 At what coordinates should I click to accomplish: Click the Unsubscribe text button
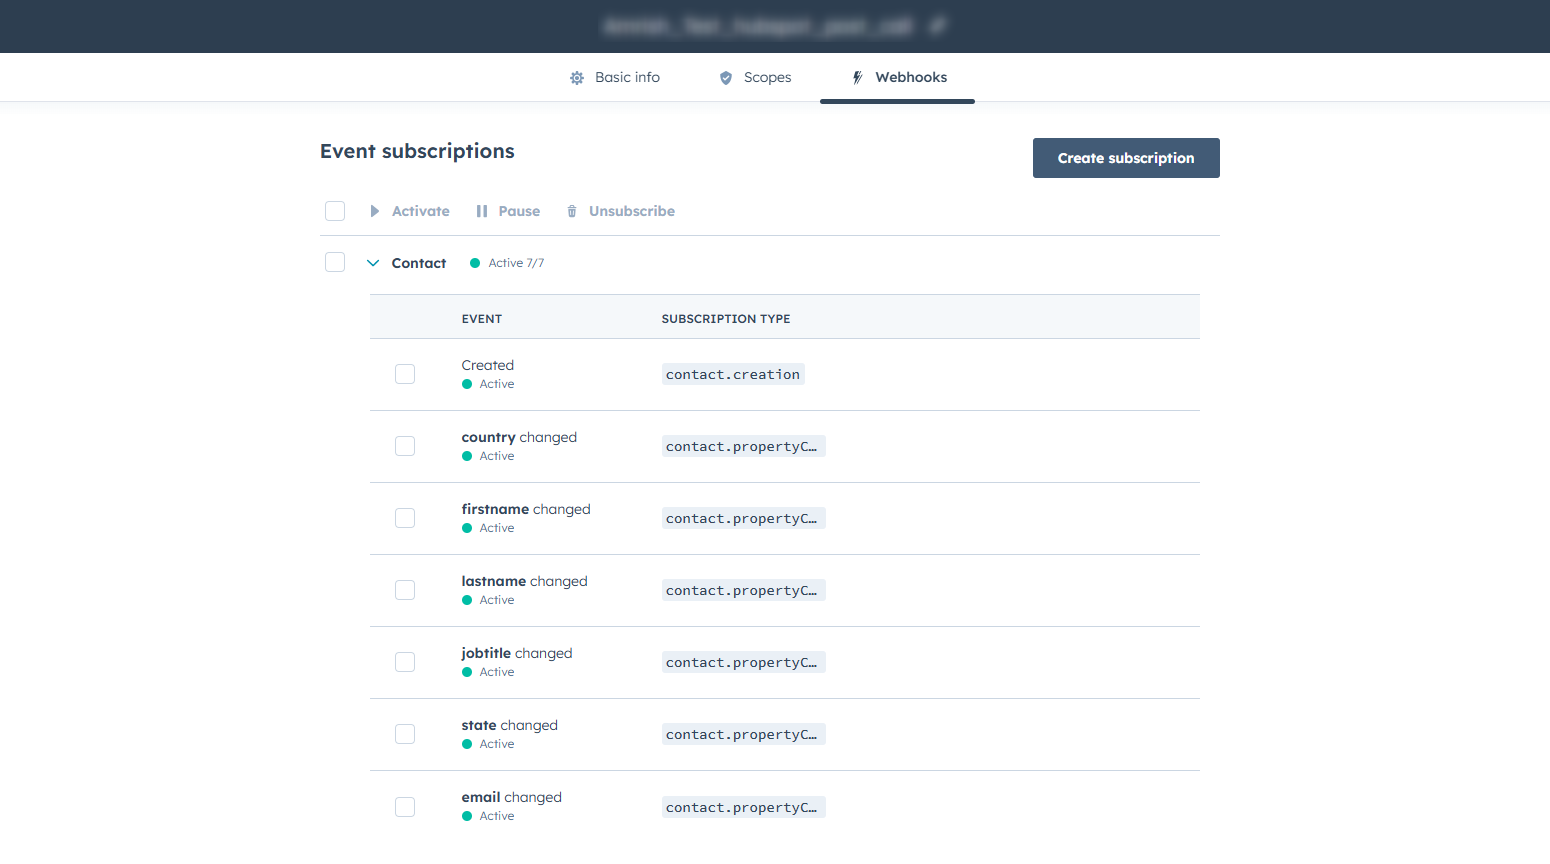tap(631, 211)
